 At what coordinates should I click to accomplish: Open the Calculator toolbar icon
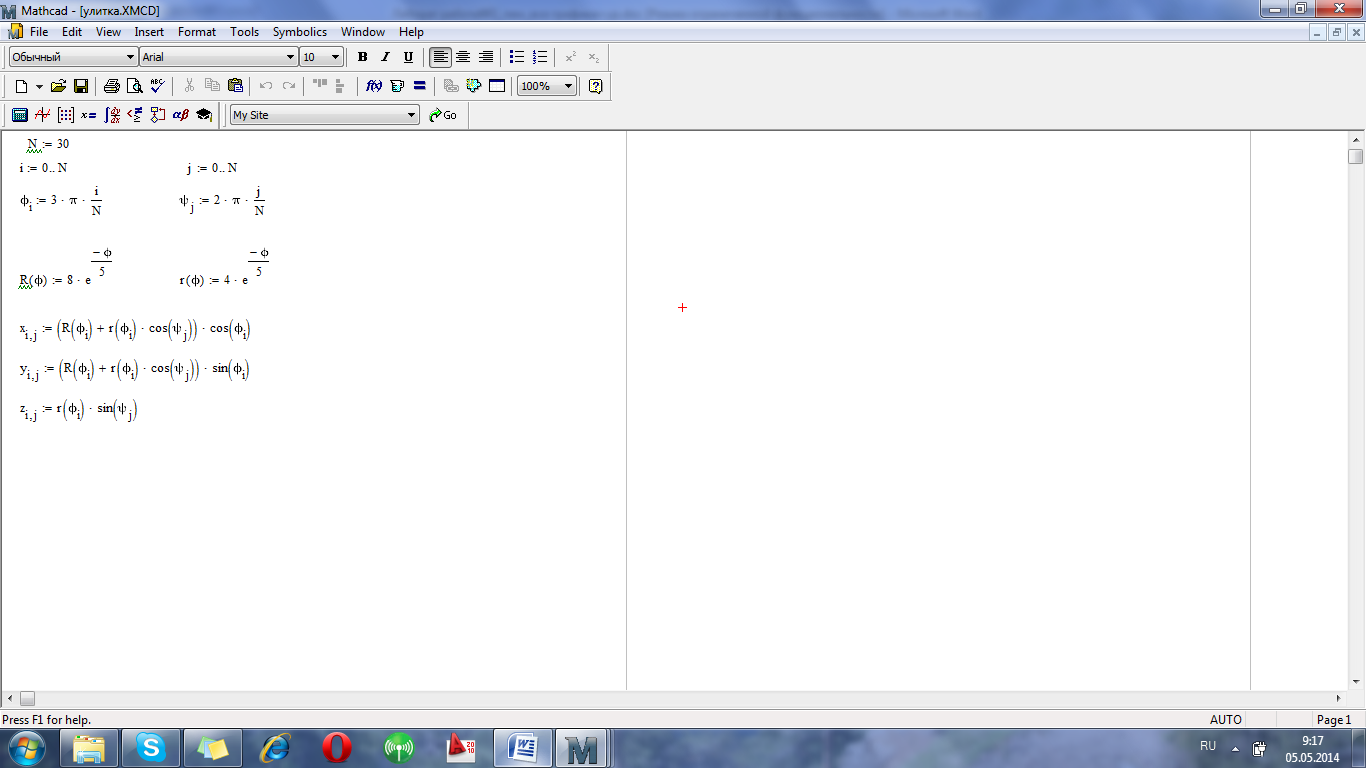(x=21, y=115)
